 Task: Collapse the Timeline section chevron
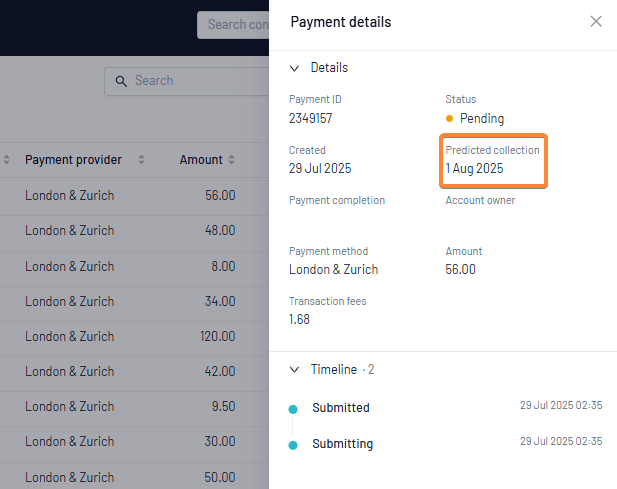[294, 370]
